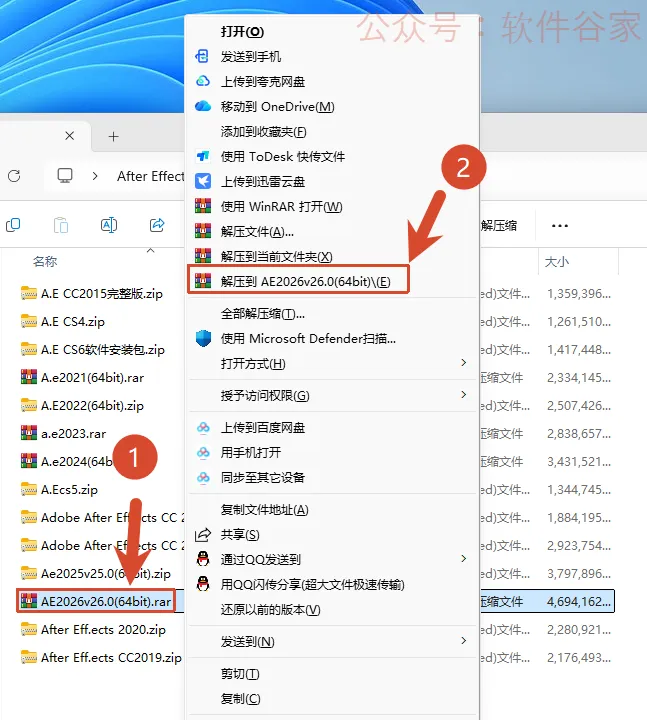Select 还原以前的版本(V)
Screen dimensions: 647x720
pos(270,610)
